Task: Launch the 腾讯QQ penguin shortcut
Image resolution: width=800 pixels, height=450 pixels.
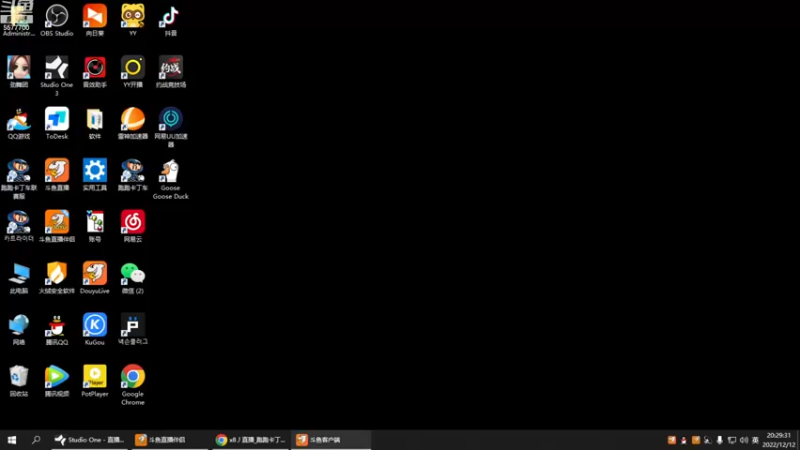Action: click(57, 329)
